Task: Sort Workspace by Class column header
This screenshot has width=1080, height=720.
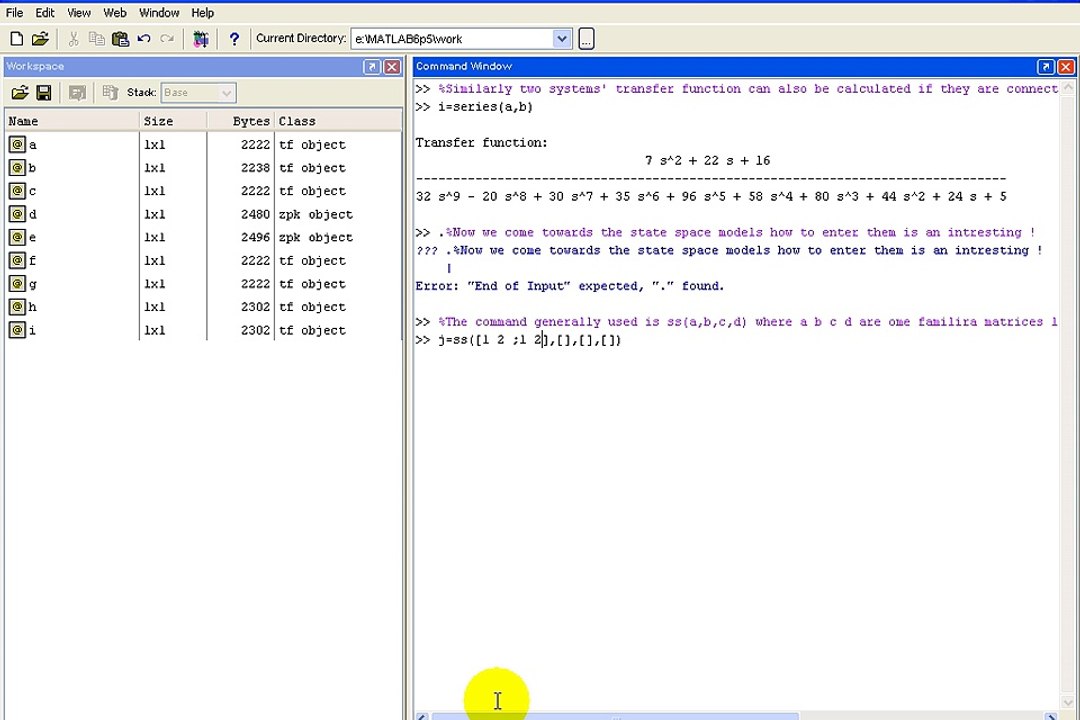Action: tap(338, 121)
